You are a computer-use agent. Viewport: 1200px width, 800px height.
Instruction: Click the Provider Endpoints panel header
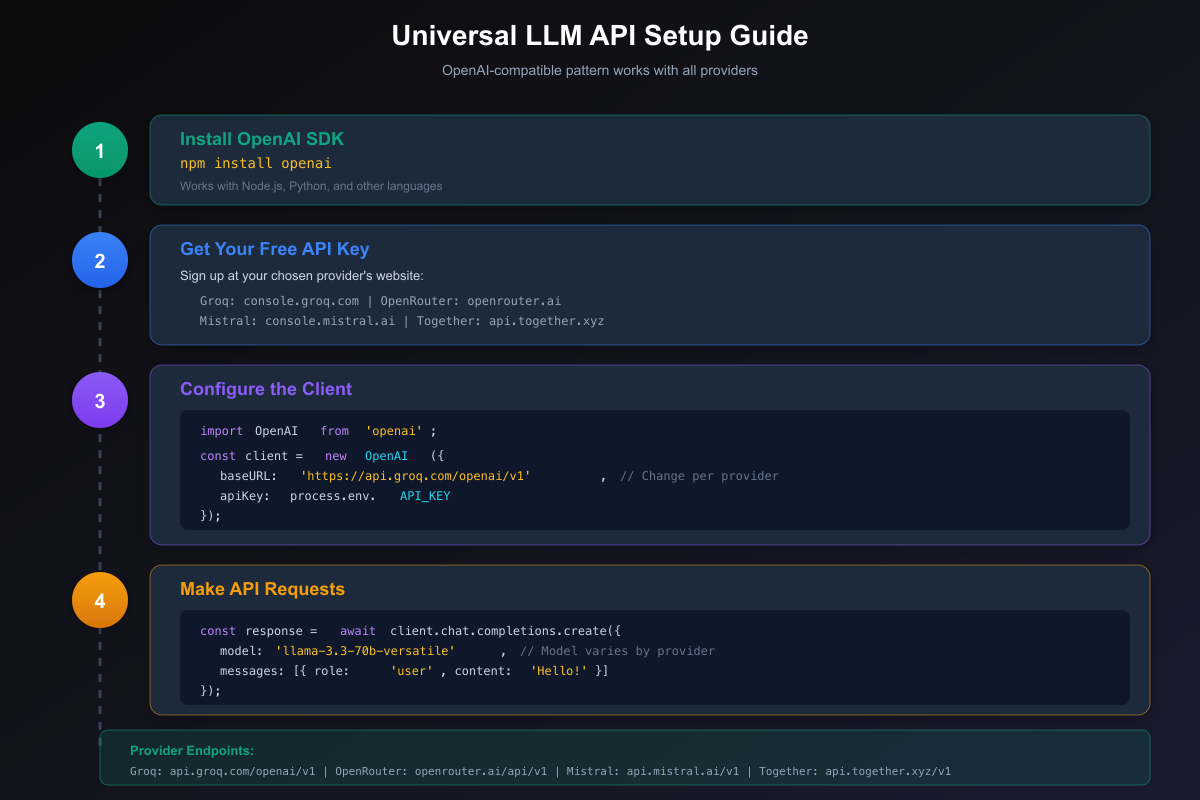pyautogui.click(x=192, y=750)
